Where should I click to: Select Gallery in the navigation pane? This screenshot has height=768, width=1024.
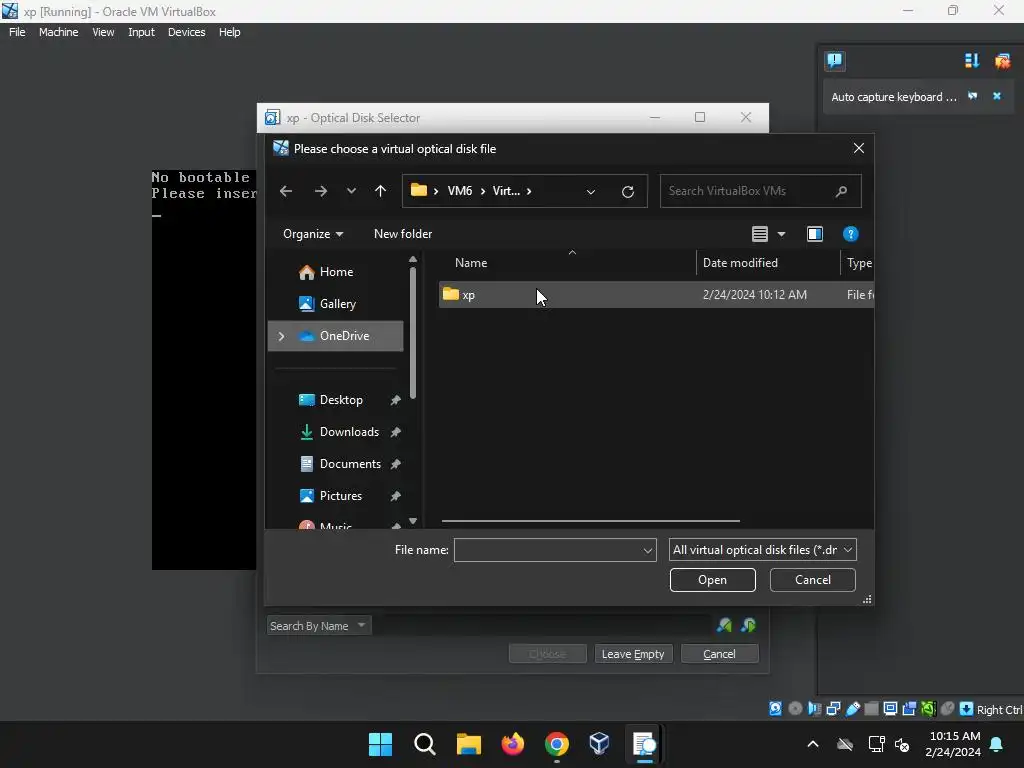(x=336, y=304)
